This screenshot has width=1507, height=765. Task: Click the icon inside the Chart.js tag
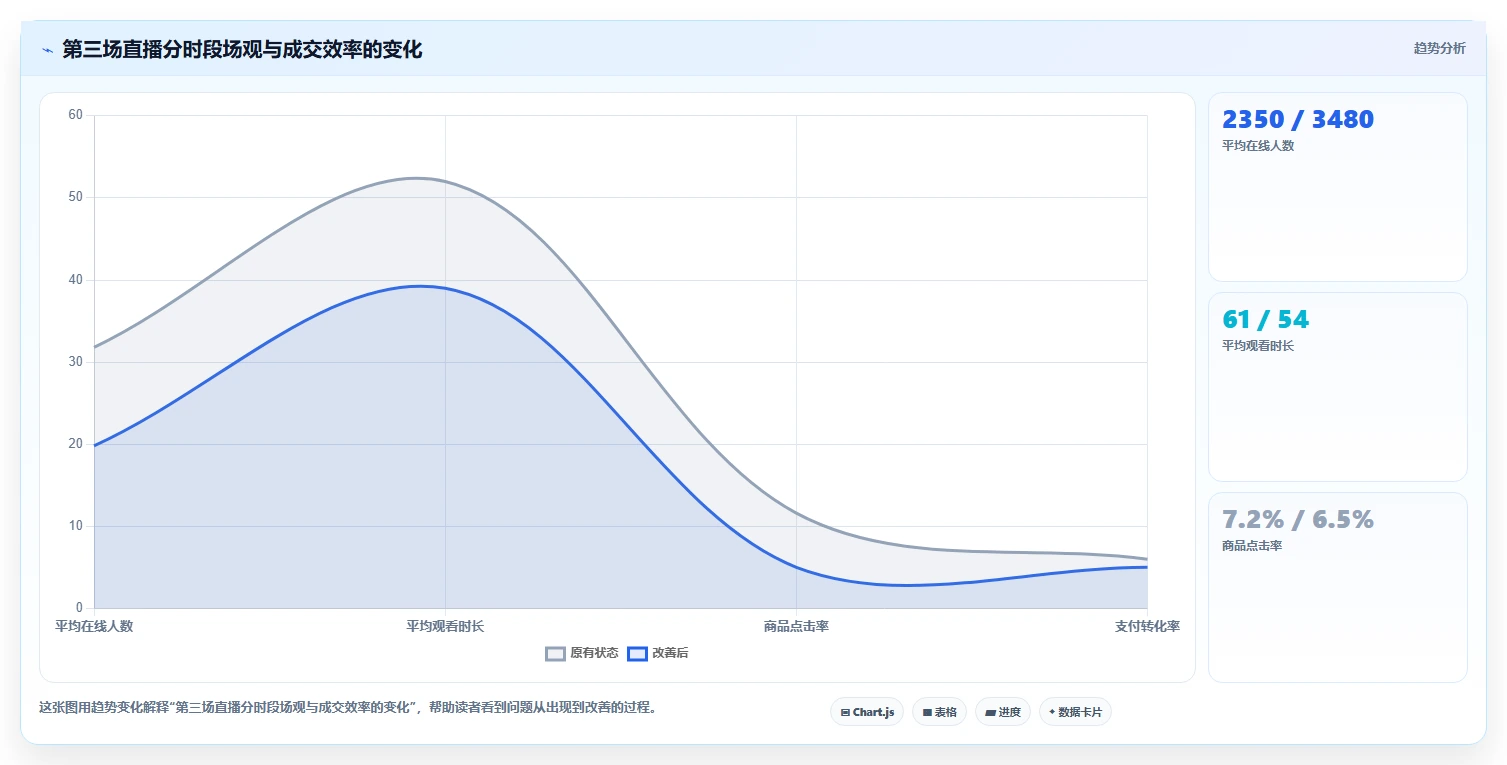tap(845, 713)
